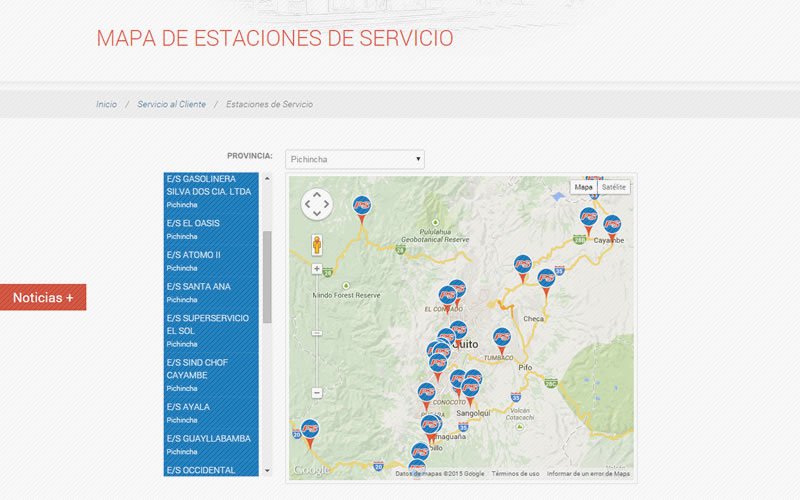Select the station marker near Tumbaco

pyautogui.click(x=502, y=339)
